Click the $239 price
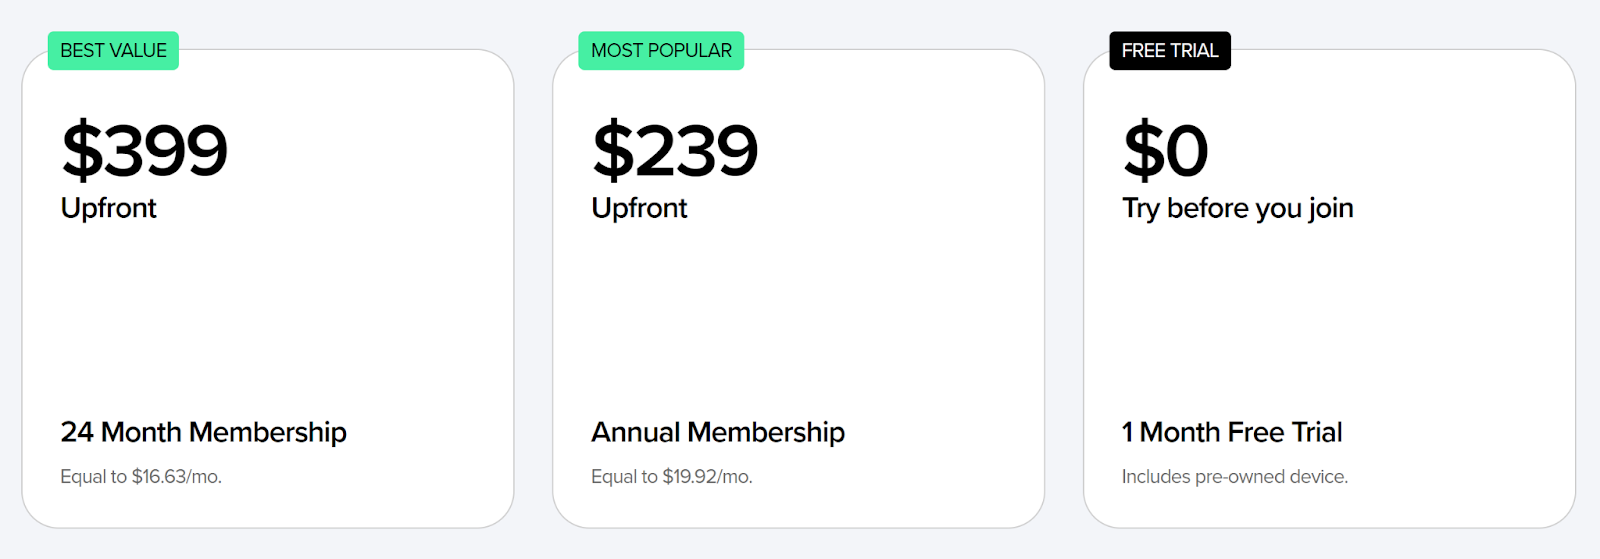 (675, 151)
